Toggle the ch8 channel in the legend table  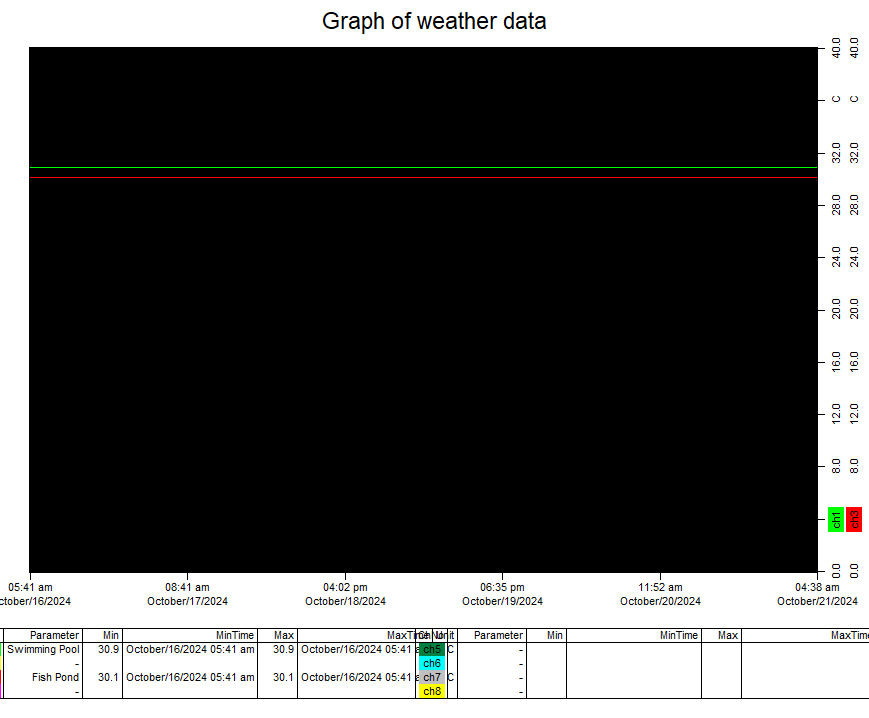432,691
